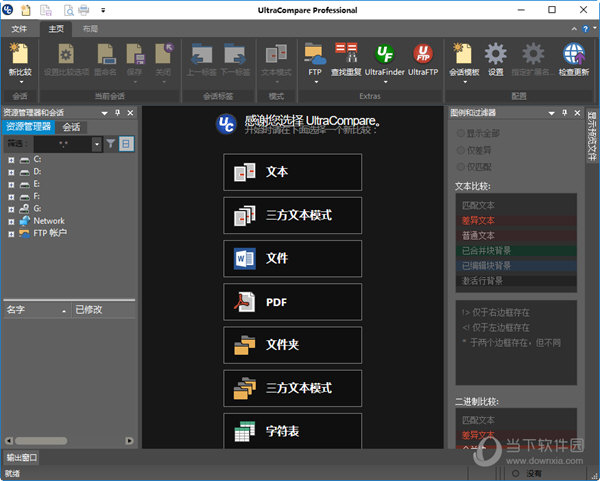Image resolution: width=600 pixels, height=481 pixels.
Task: Click the explorer horizontal scrollbar thumb
Action: click(41, 441)
